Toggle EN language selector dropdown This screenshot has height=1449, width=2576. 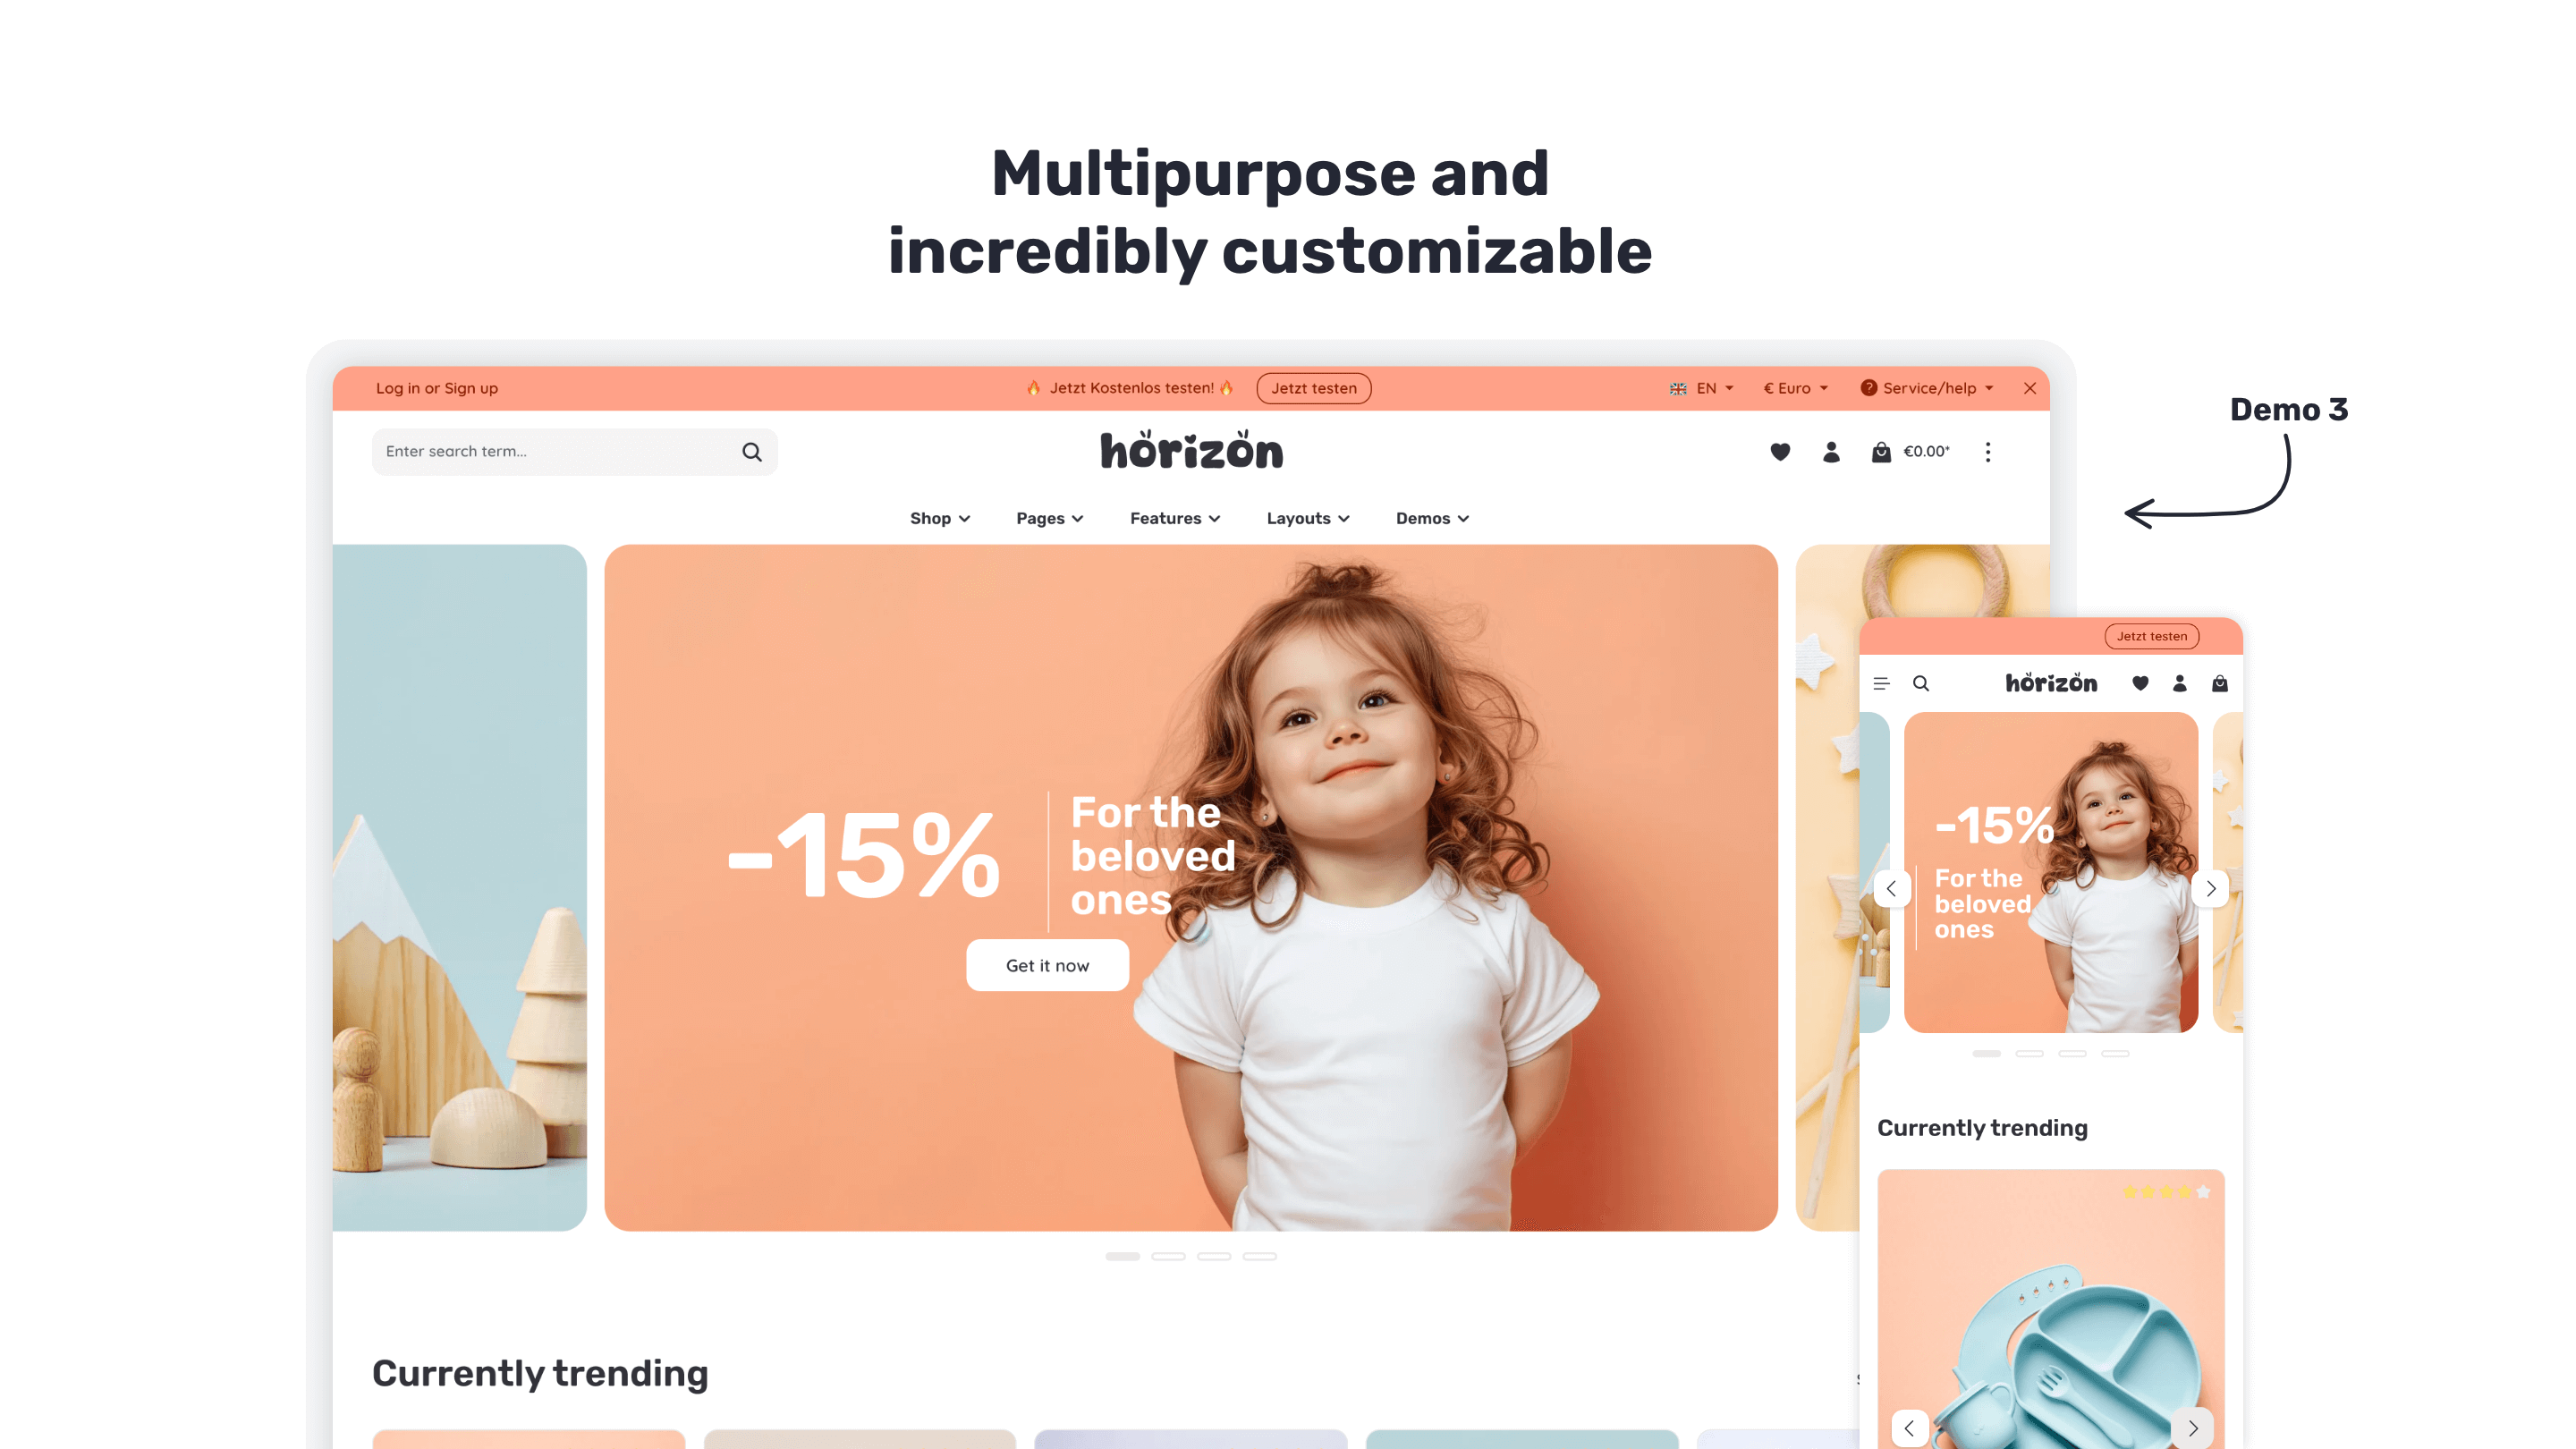[x=1704, y=387]
